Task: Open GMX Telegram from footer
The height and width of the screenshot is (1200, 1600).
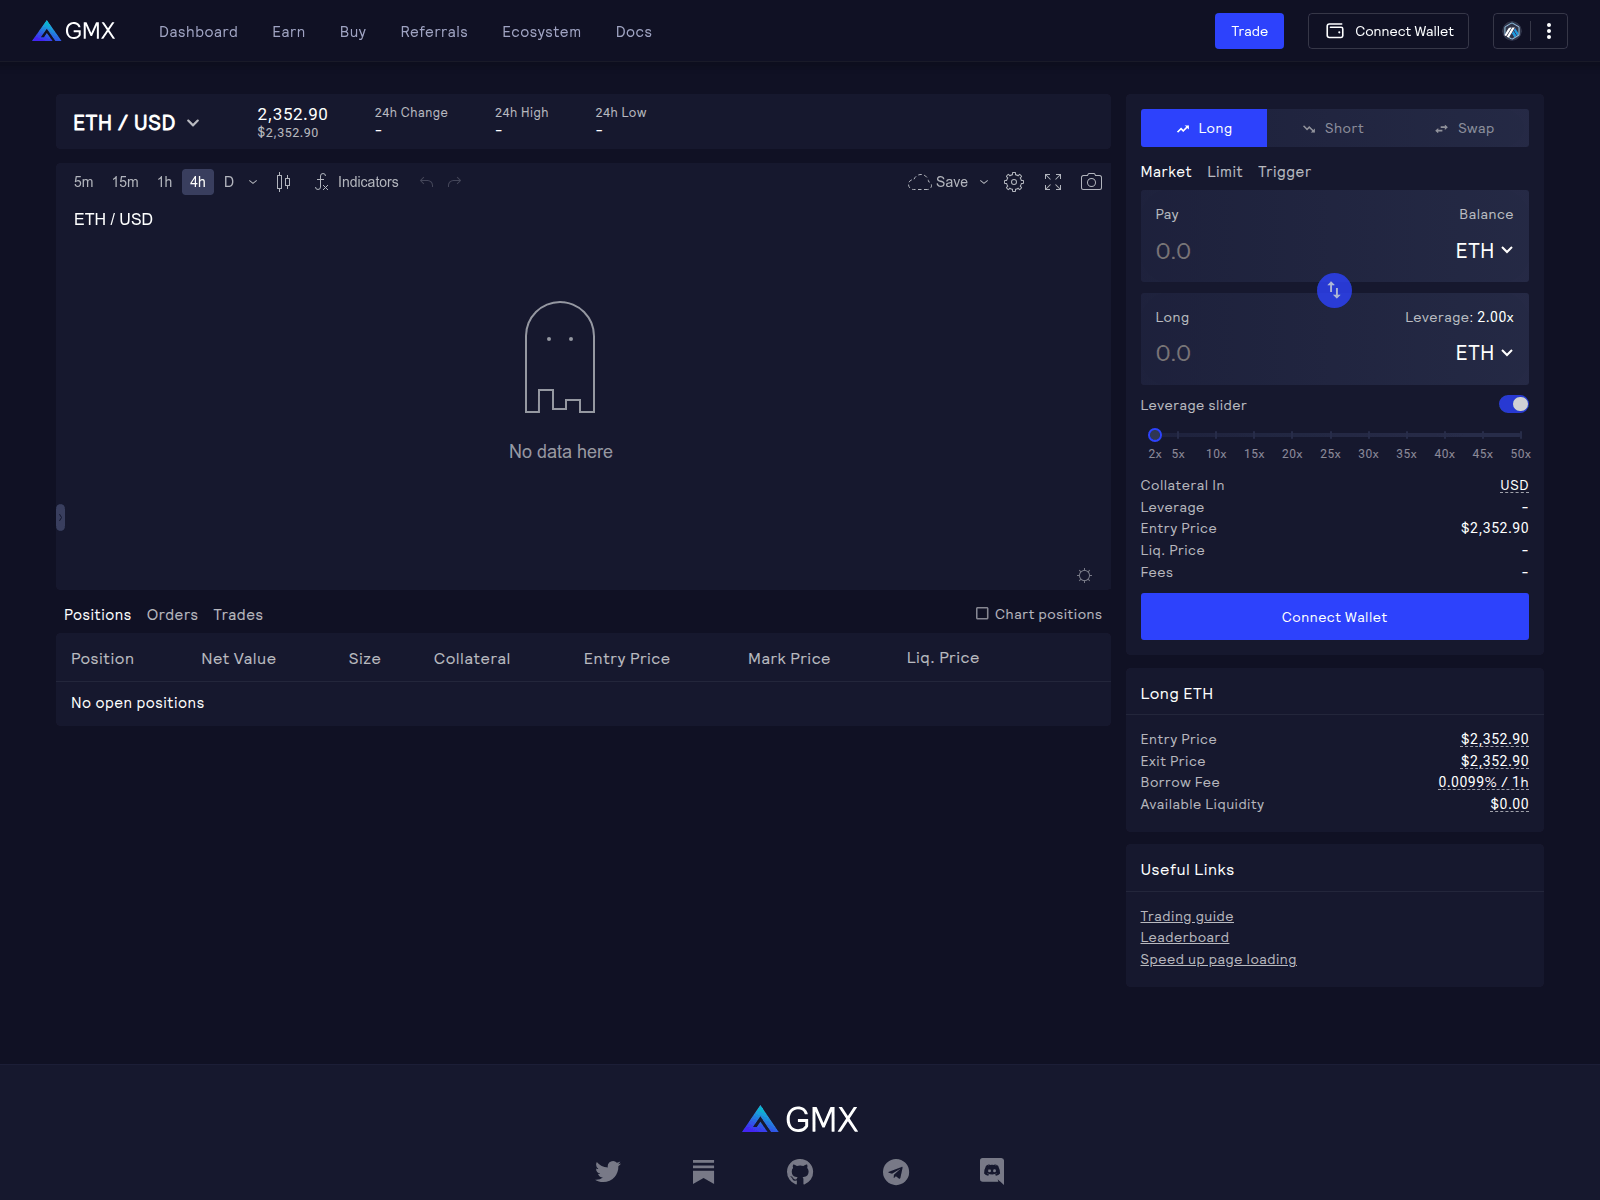Action: (896, 1171)
